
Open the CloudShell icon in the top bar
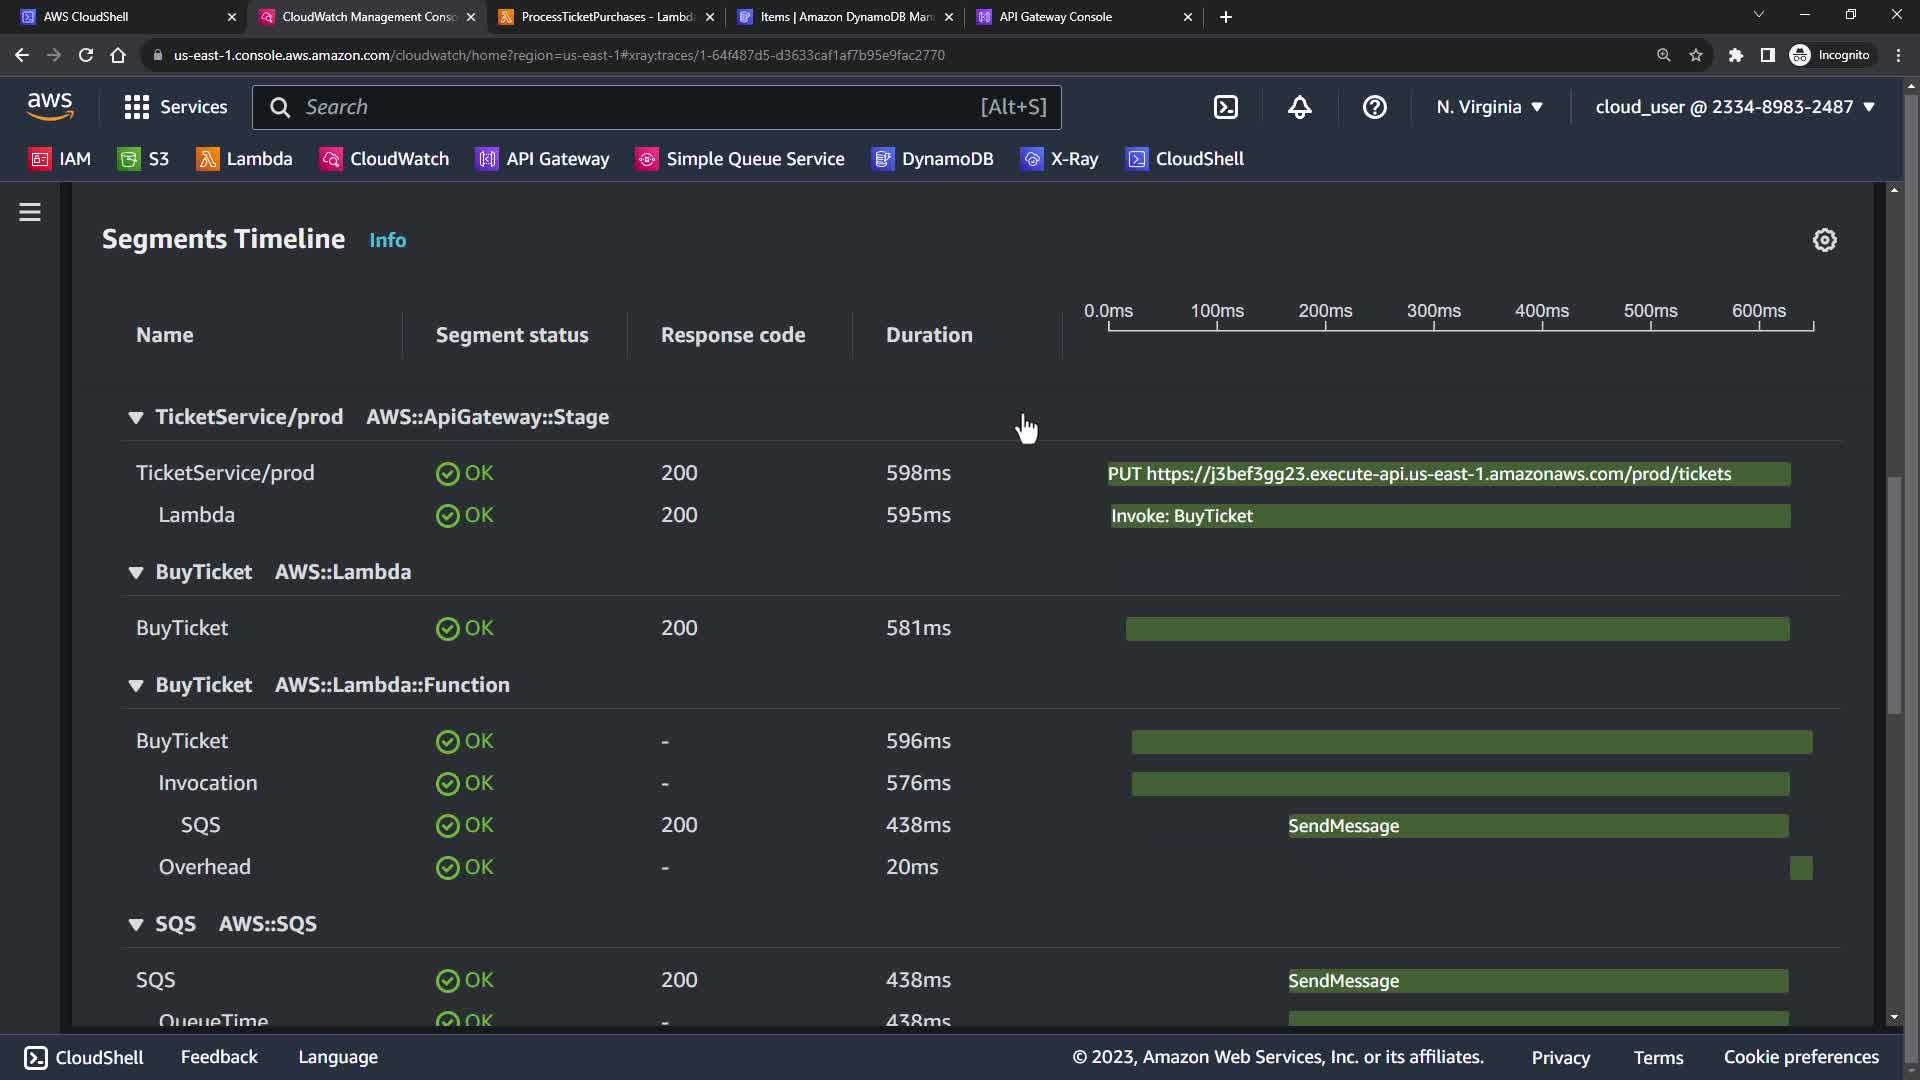click(1225, 107)
